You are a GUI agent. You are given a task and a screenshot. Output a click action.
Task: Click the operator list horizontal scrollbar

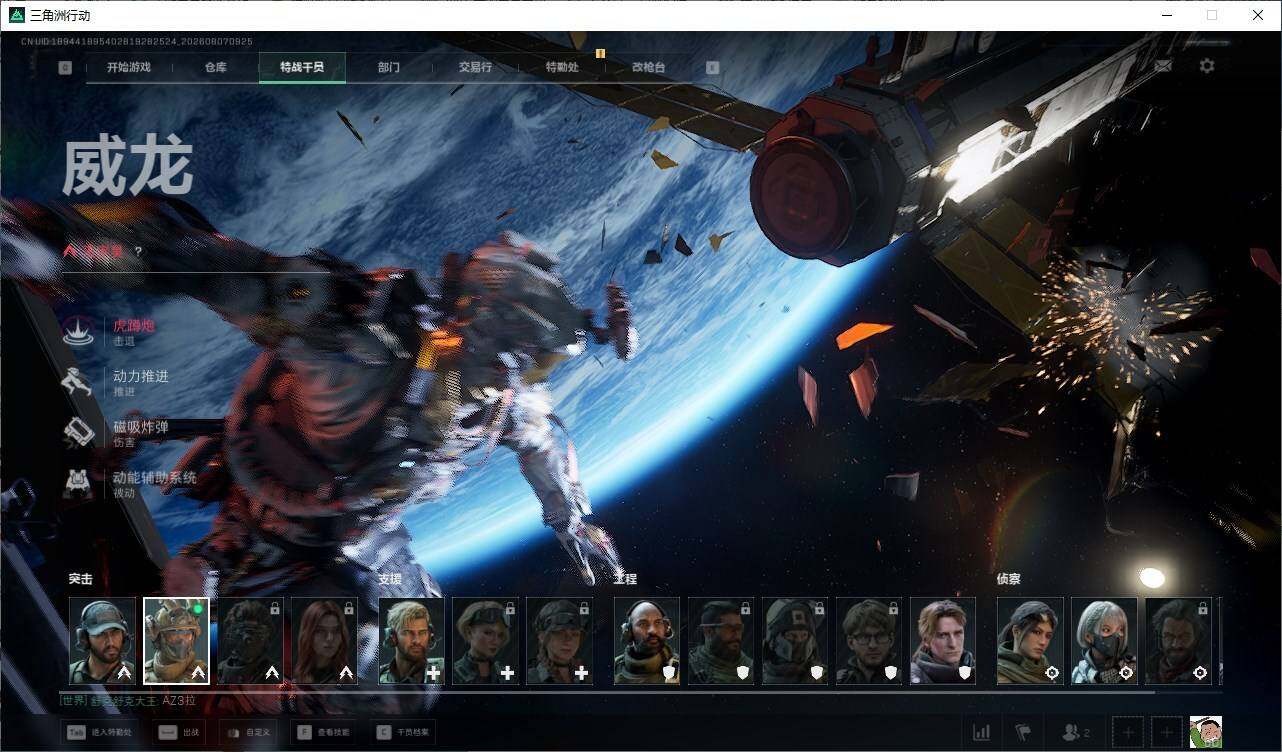click(x=608, y=691)
